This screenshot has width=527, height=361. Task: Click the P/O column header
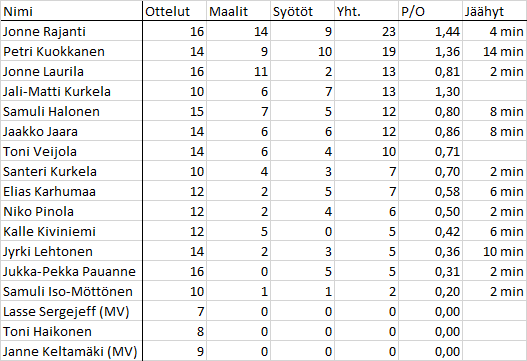430,11
